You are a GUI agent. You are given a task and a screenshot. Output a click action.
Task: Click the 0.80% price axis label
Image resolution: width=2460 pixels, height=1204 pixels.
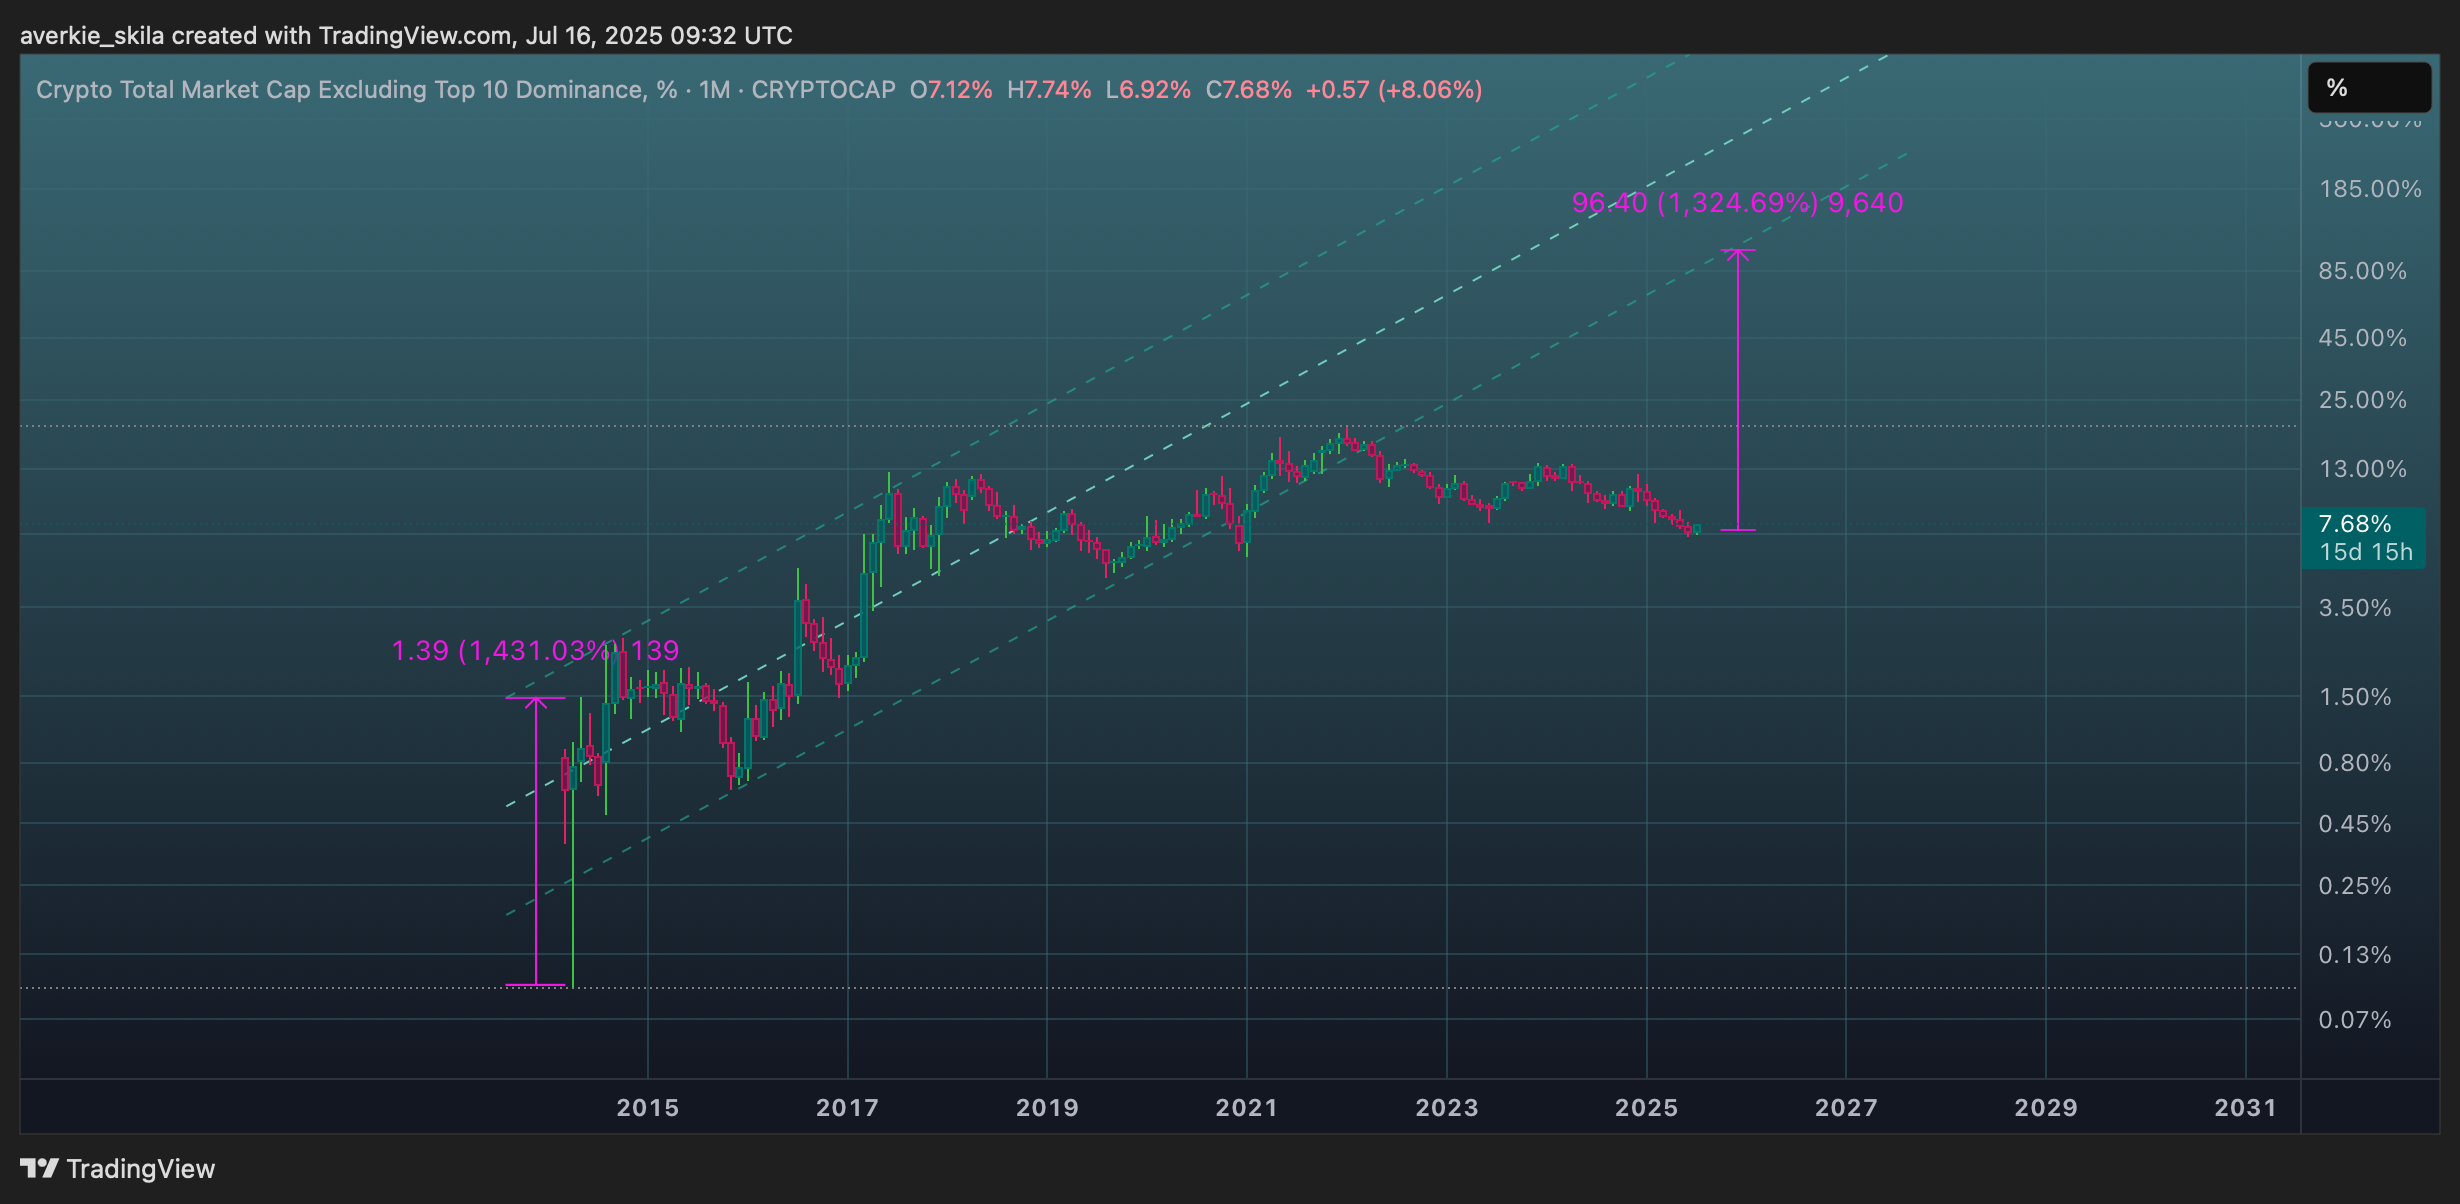click(2354, 763)
